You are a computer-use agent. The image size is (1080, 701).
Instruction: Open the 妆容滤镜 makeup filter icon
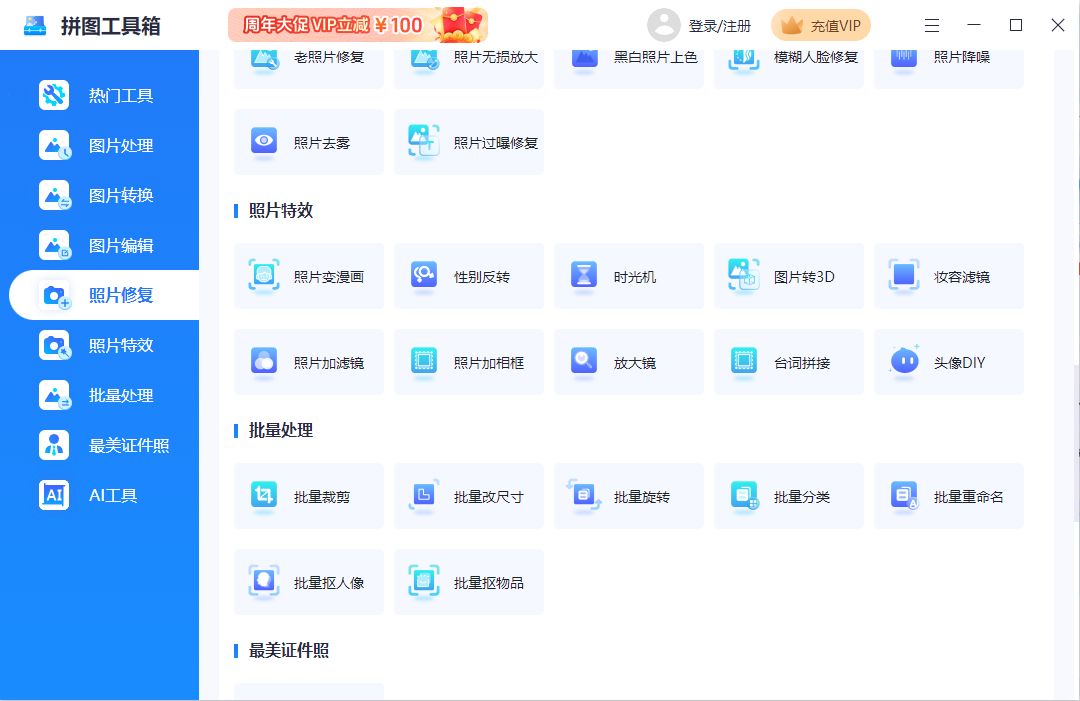[x=904, y=276]
